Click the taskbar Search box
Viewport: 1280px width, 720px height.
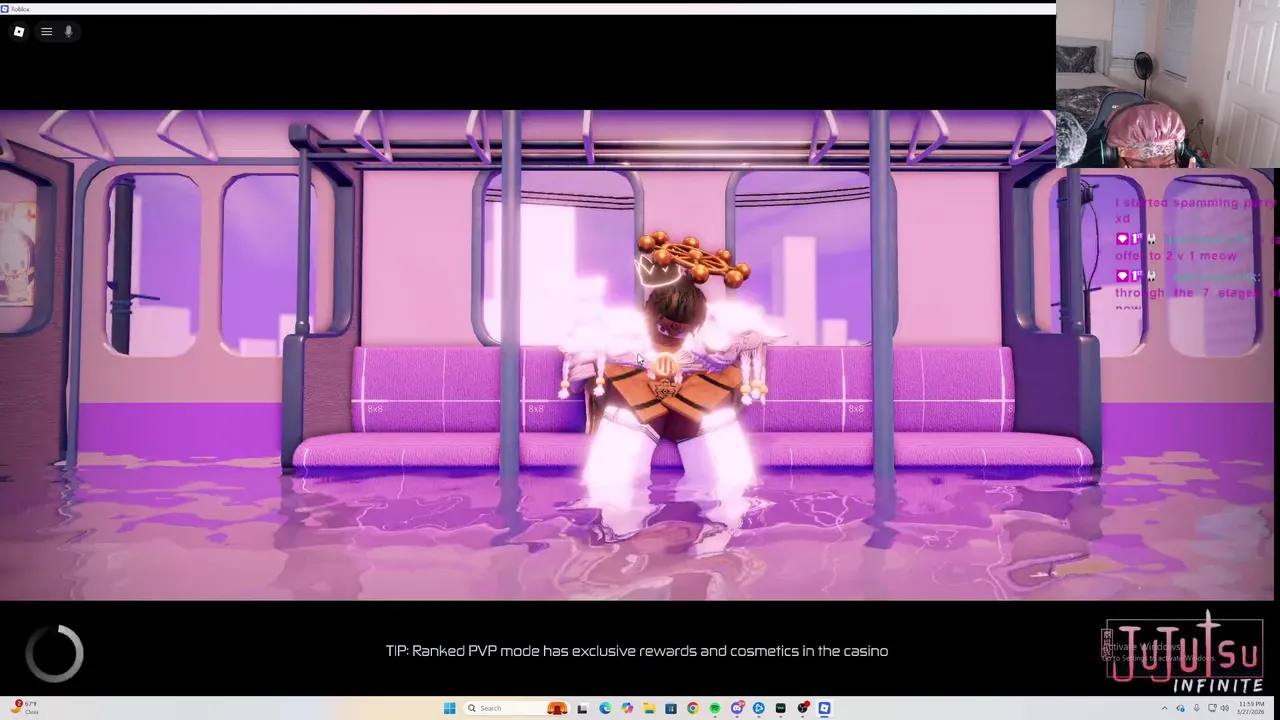coord(516,708)
